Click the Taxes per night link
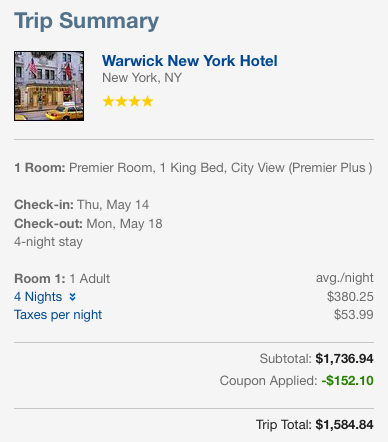 (58, 315)
